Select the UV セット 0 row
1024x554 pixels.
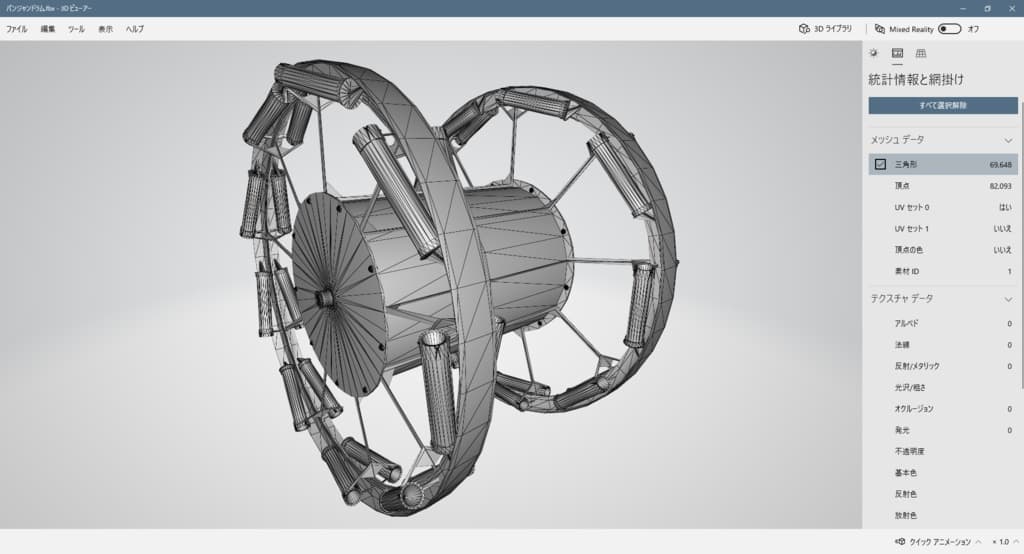click(x=943, y=207)
